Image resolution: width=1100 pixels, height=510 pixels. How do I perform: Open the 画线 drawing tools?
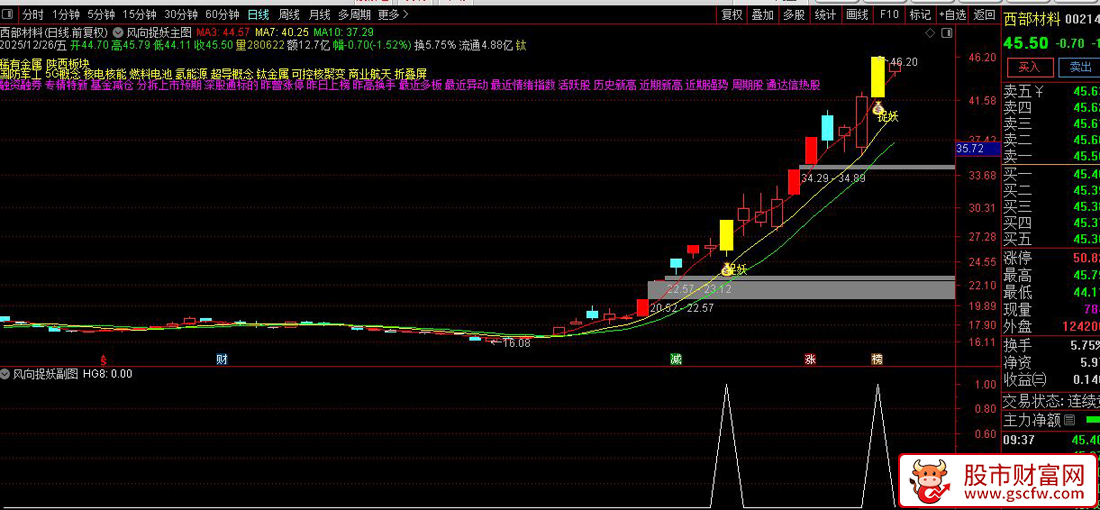(x=857, y=14)
